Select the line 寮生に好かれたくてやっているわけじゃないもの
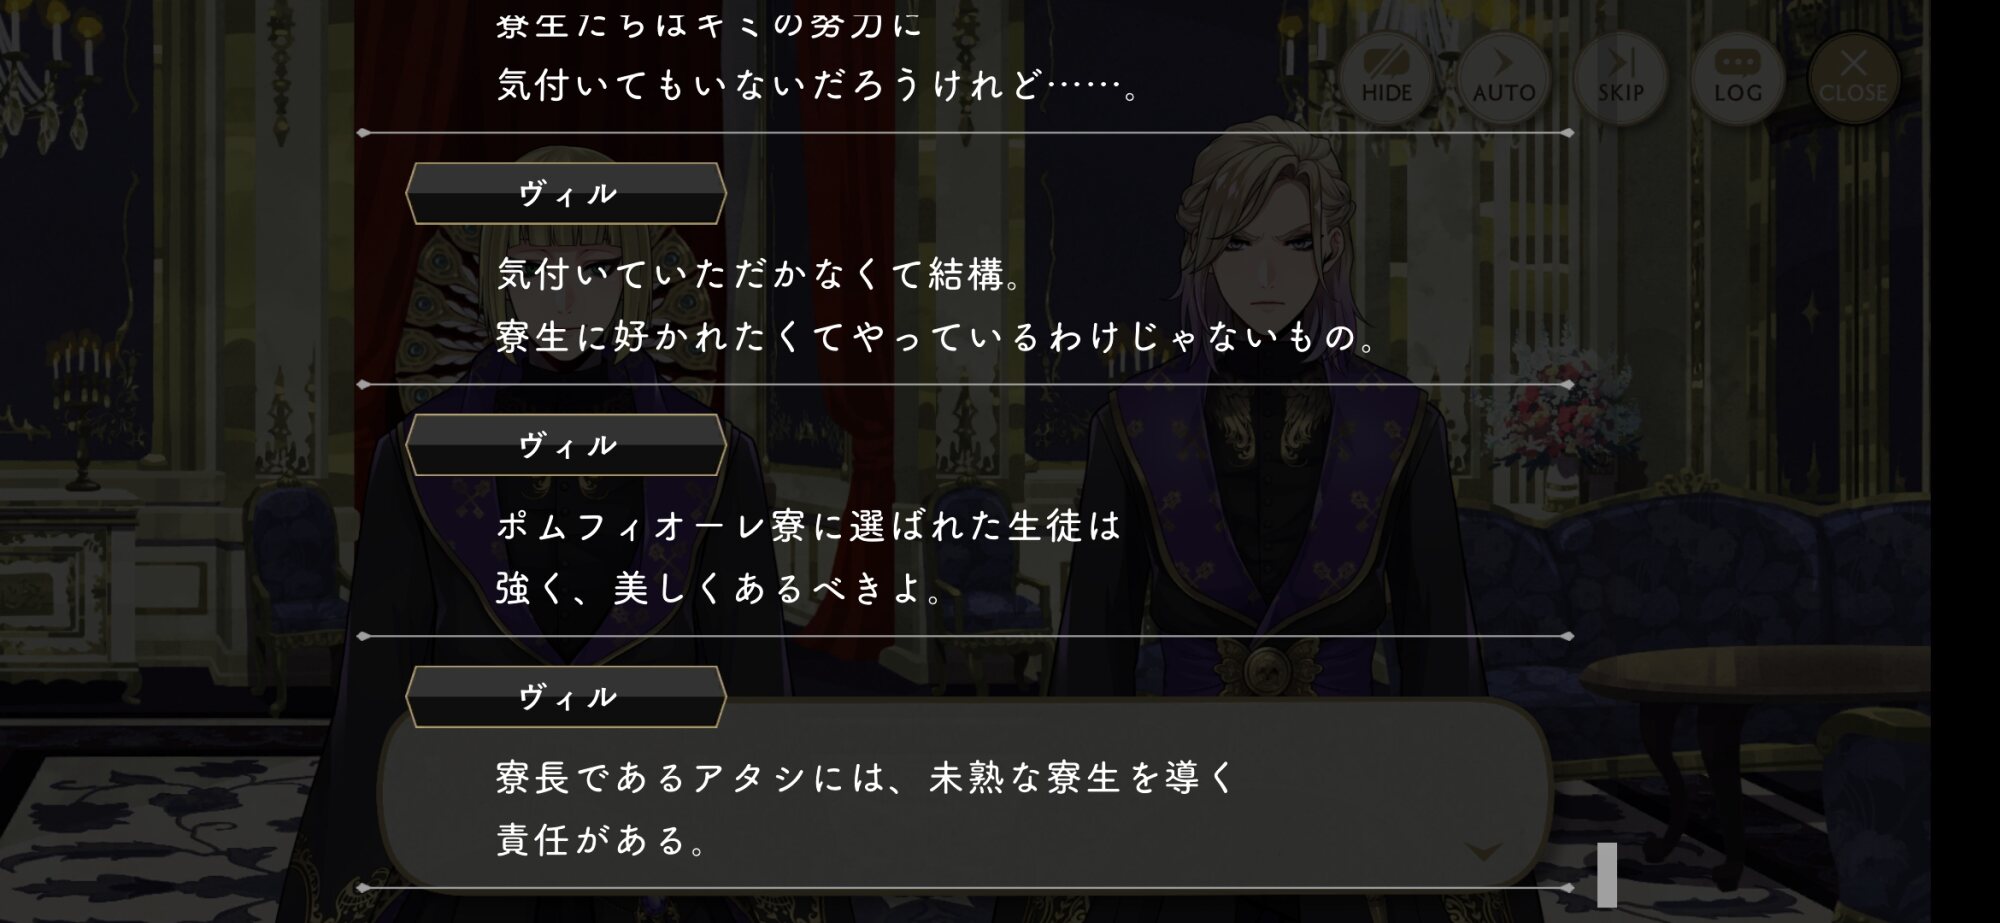The width and height of the screenshot is (2000, 923). point(938,337)
